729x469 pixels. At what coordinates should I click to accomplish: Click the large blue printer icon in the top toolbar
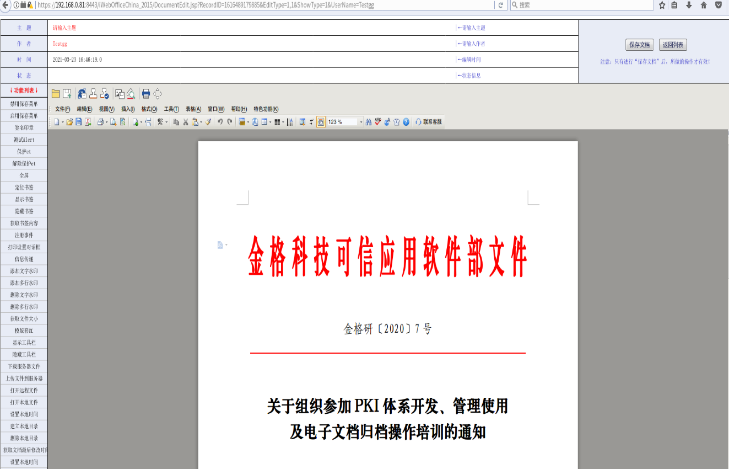coord(146,94)
